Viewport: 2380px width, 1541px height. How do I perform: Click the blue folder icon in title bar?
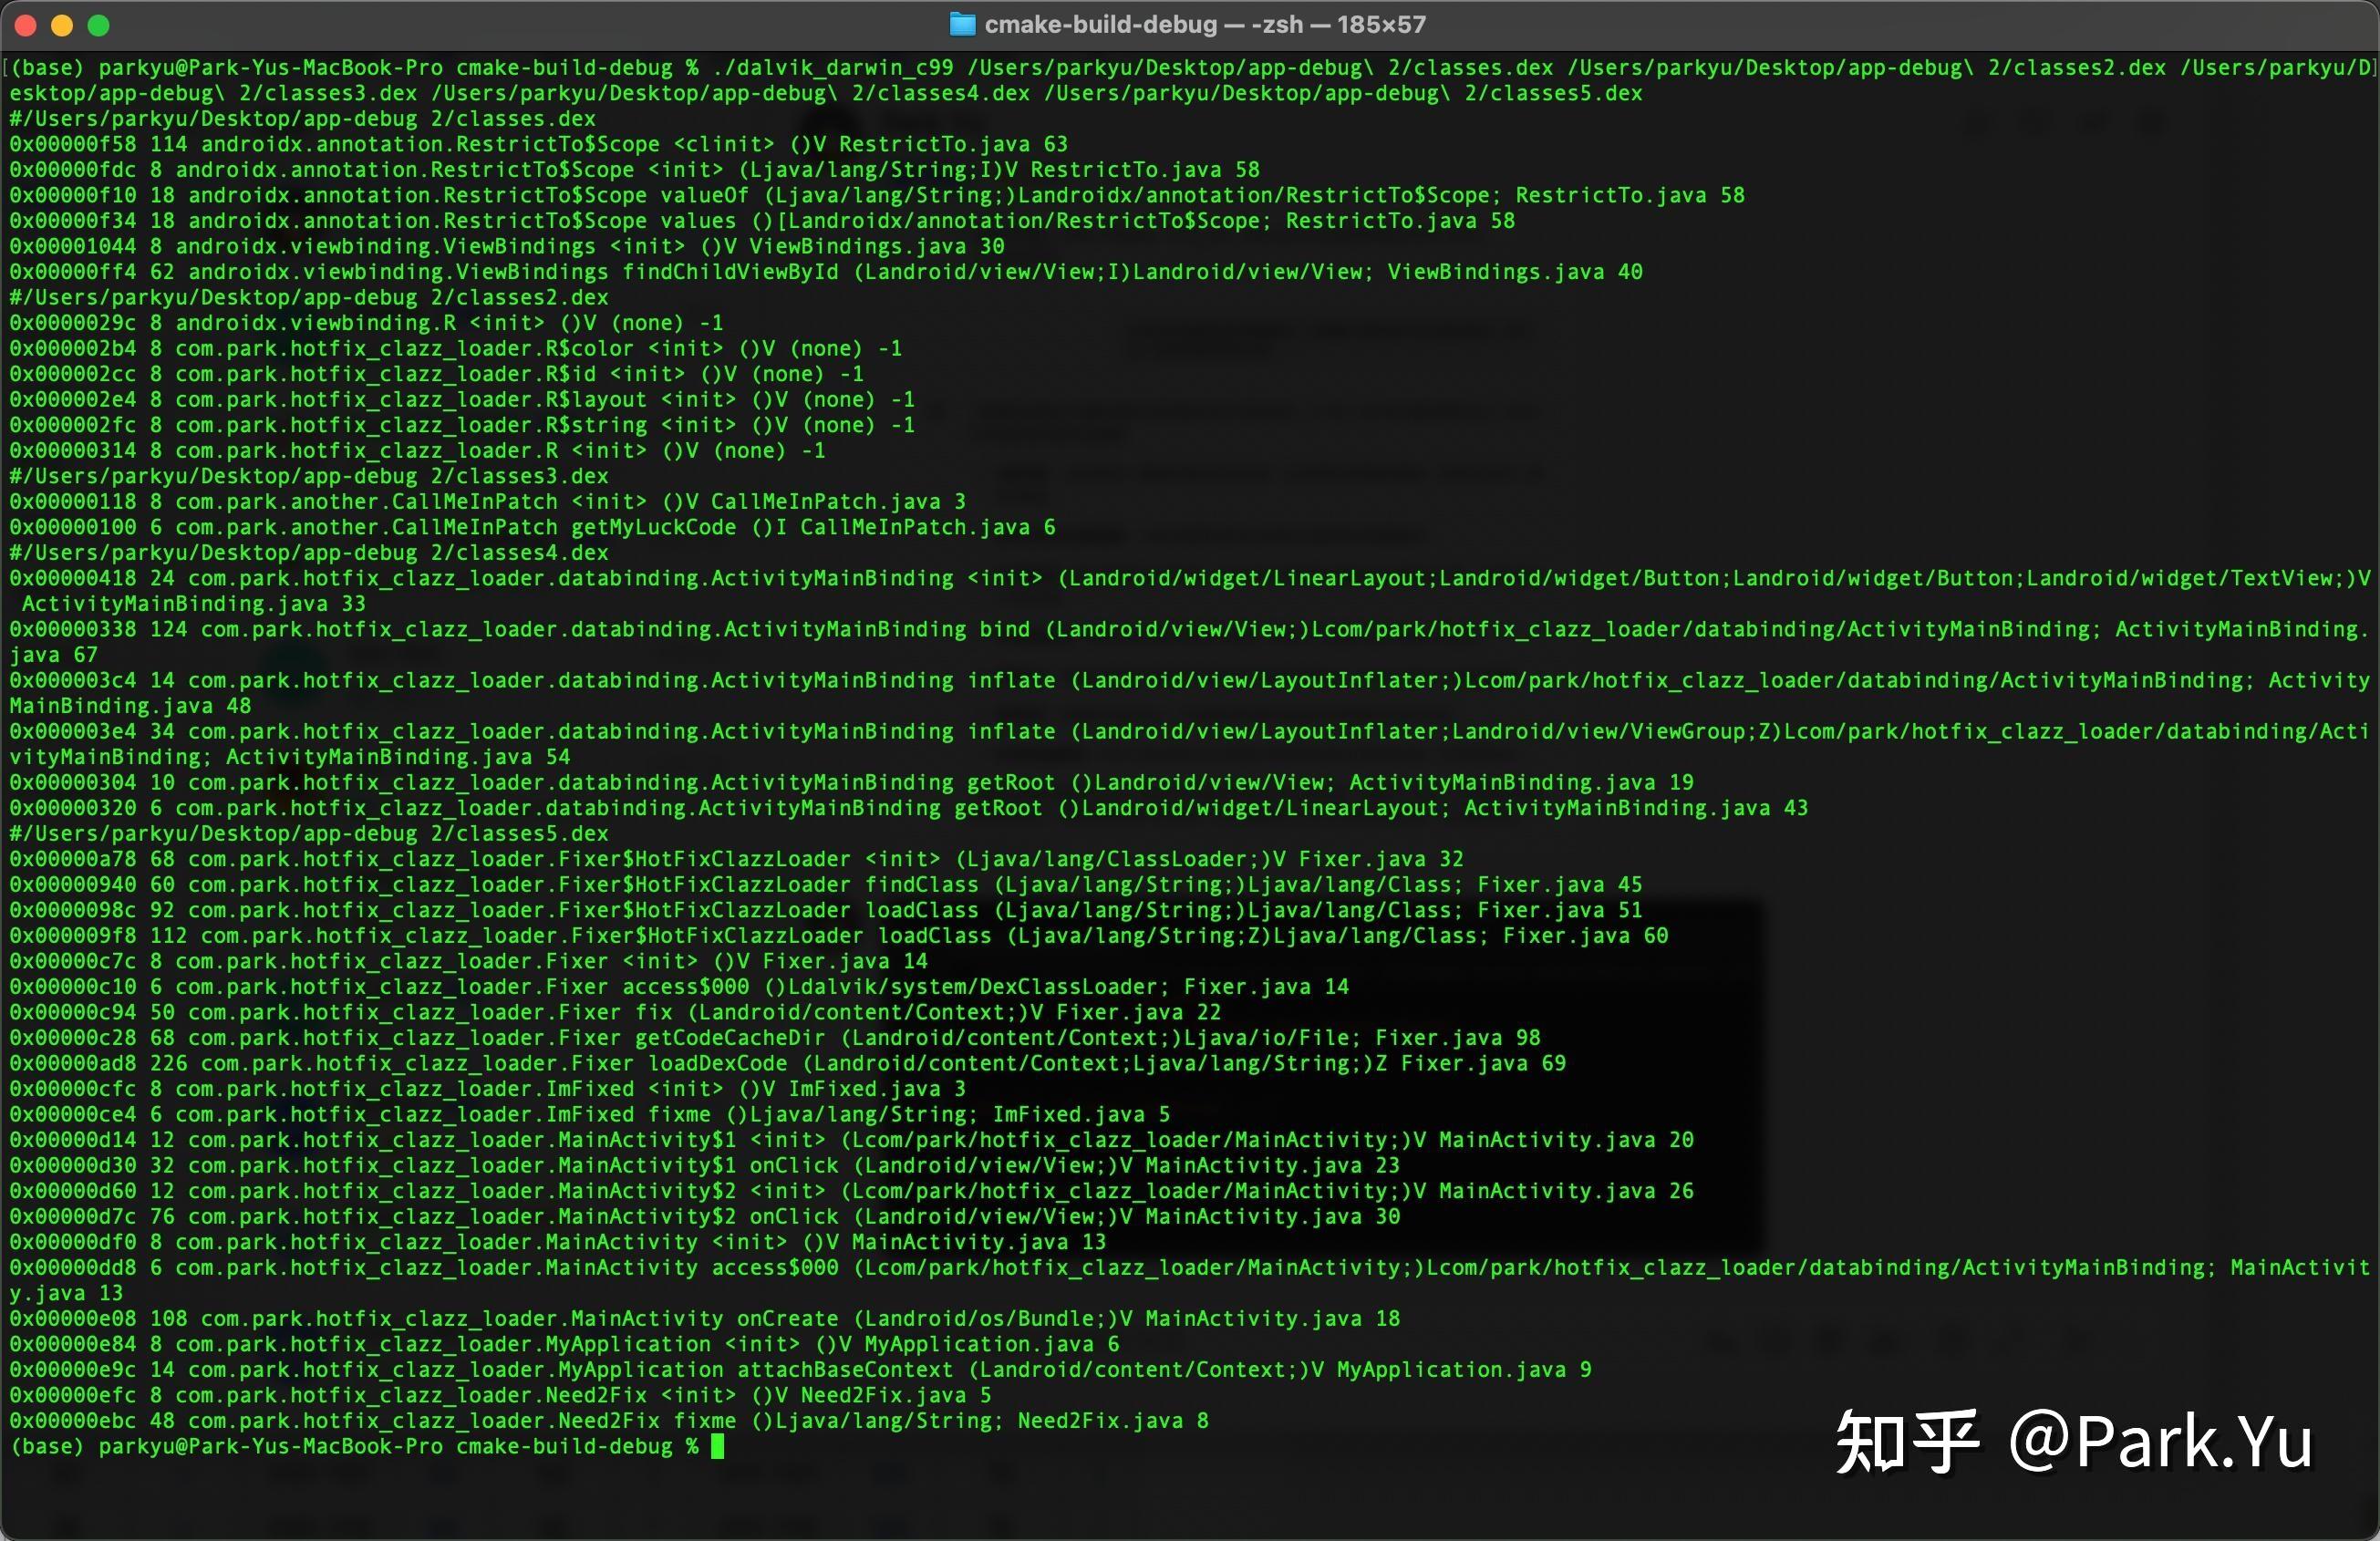tap(961, 24)
